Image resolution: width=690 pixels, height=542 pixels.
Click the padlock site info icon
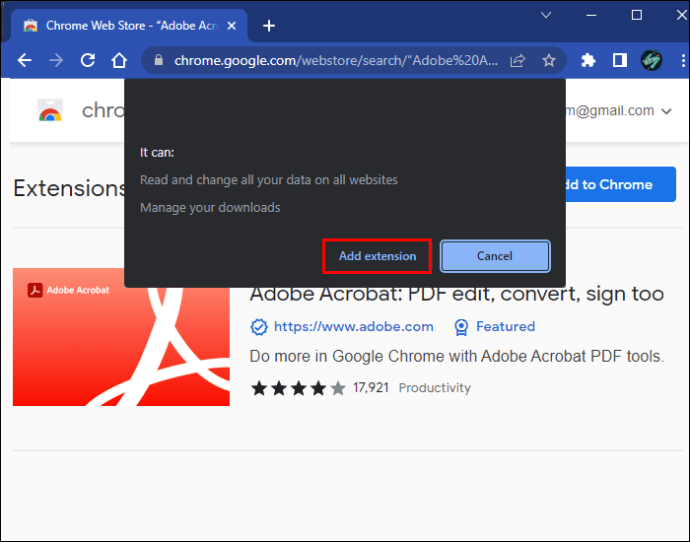click(159, 60)
